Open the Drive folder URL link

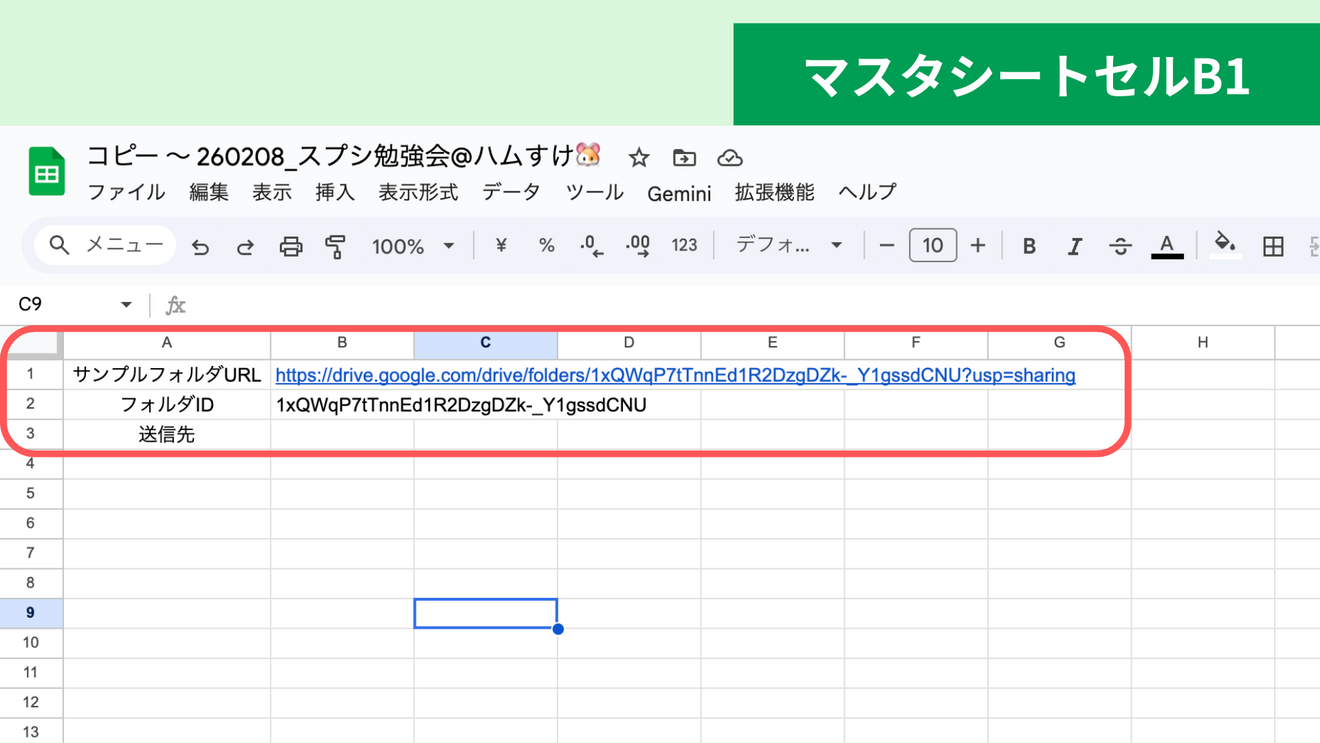pyautogui.click(x=675, y=375)
